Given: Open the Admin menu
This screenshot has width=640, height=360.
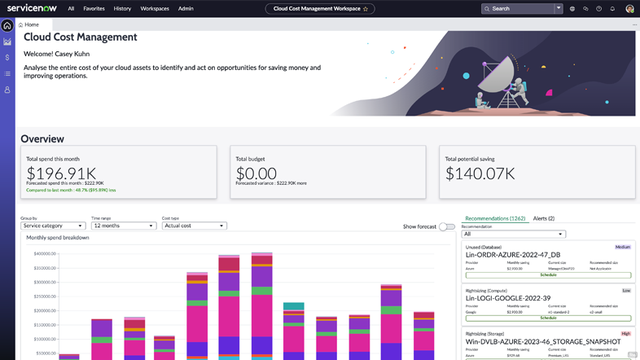Looking at the screenshot, I should click(186, 9).
